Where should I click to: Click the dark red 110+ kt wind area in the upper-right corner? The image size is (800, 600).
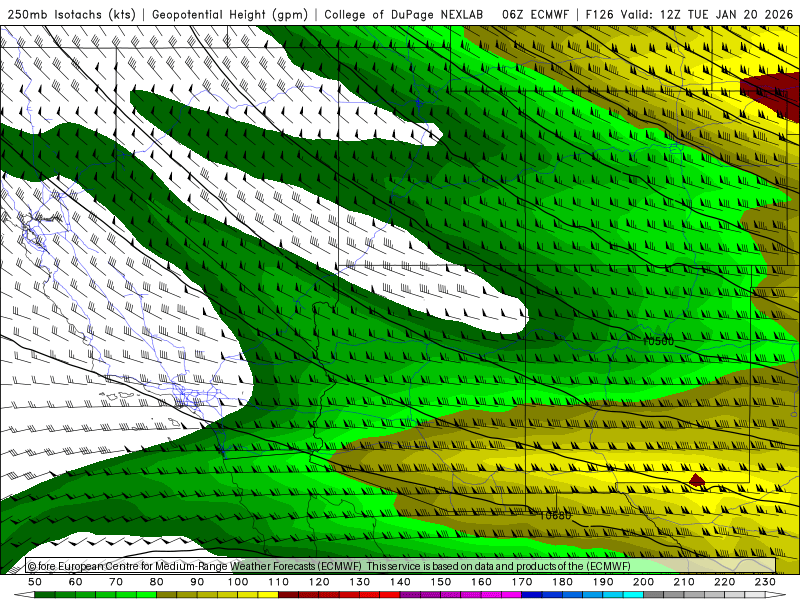(771, 94)
